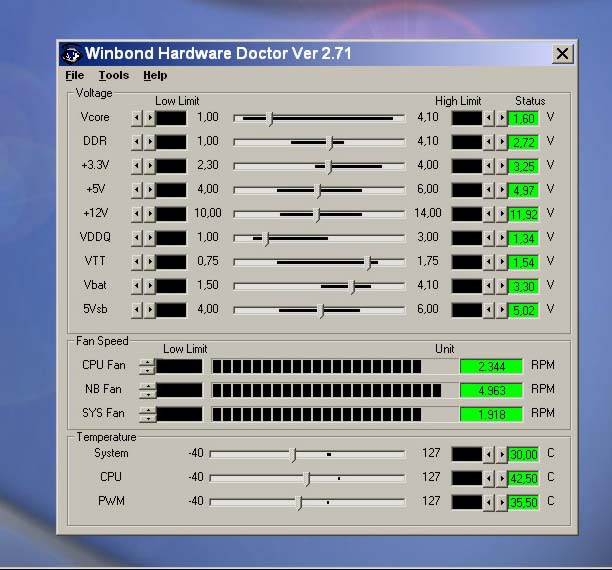Increase VTT low limit with right arrow
This screenshot has width=612, height=570.
coord(150,262)
